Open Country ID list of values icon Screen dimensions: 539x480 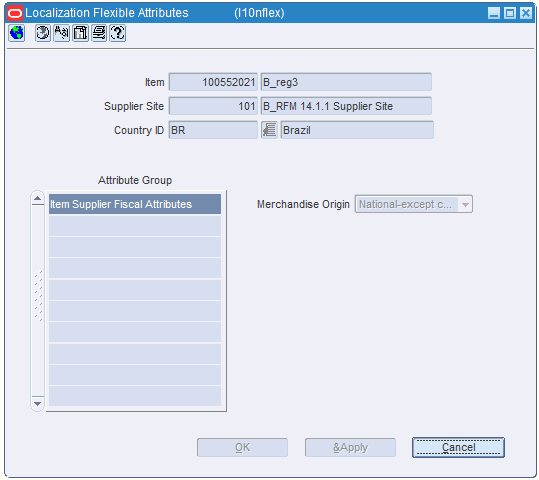pyautogui.click(x=269, y=130)
